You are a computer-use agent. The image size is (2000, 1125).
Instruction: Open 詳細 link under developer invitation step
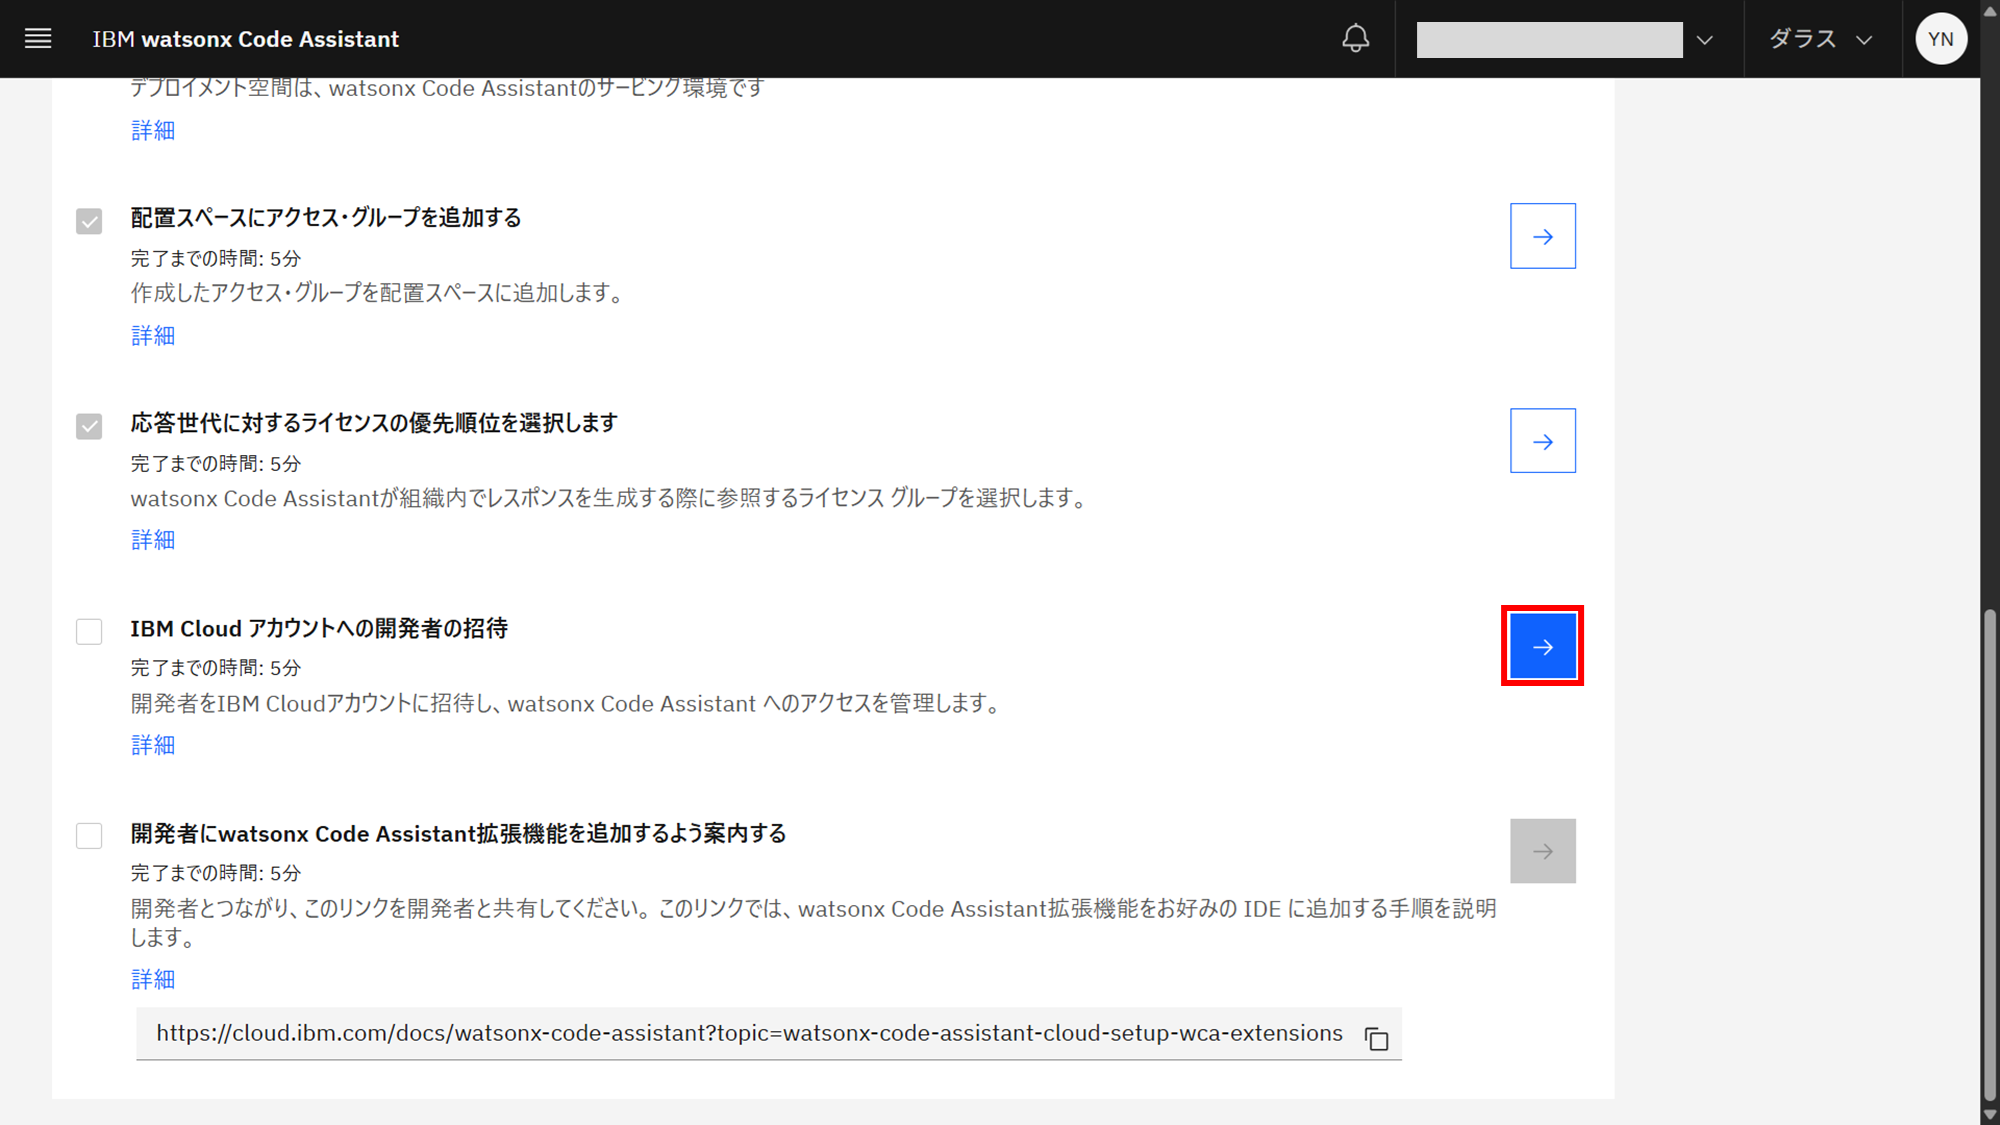point(153,745)
